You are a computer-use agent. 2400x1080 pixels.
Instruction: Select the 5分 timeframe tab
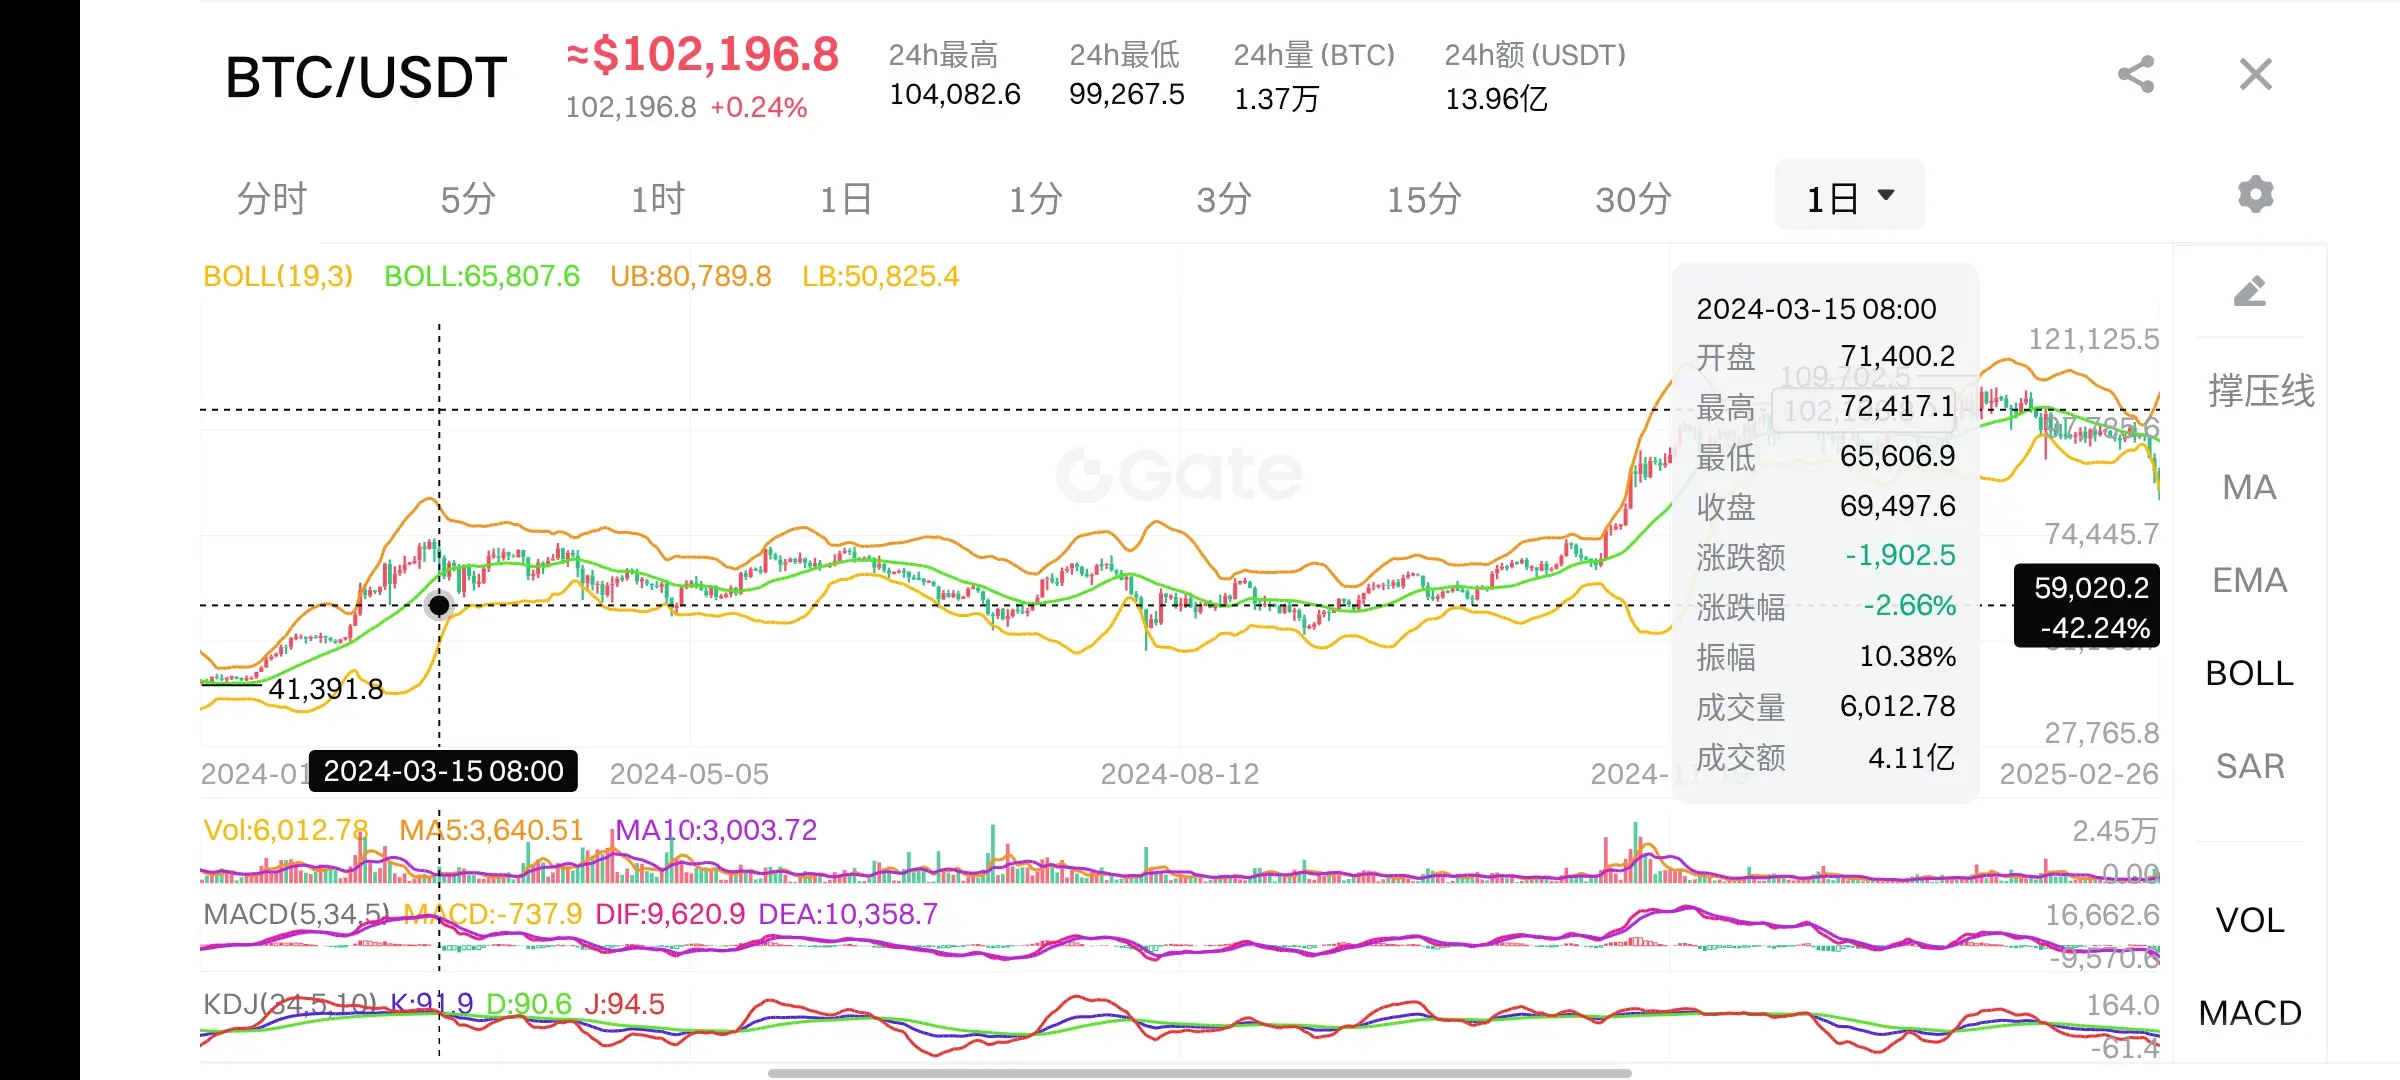468,198
